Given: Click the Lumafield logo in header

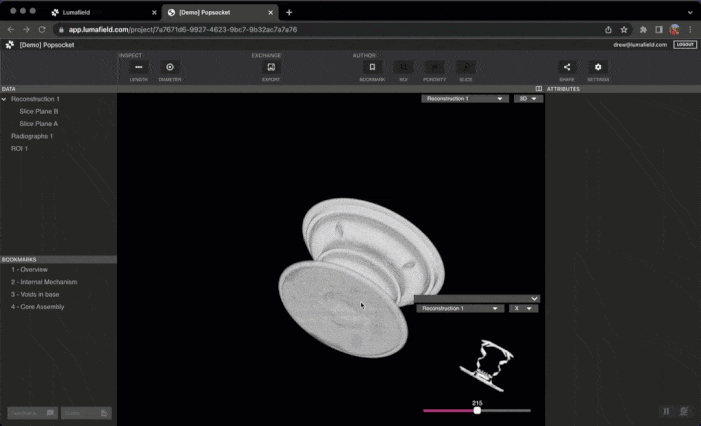Looking at the screenshot, I should [x=9, y=45].
